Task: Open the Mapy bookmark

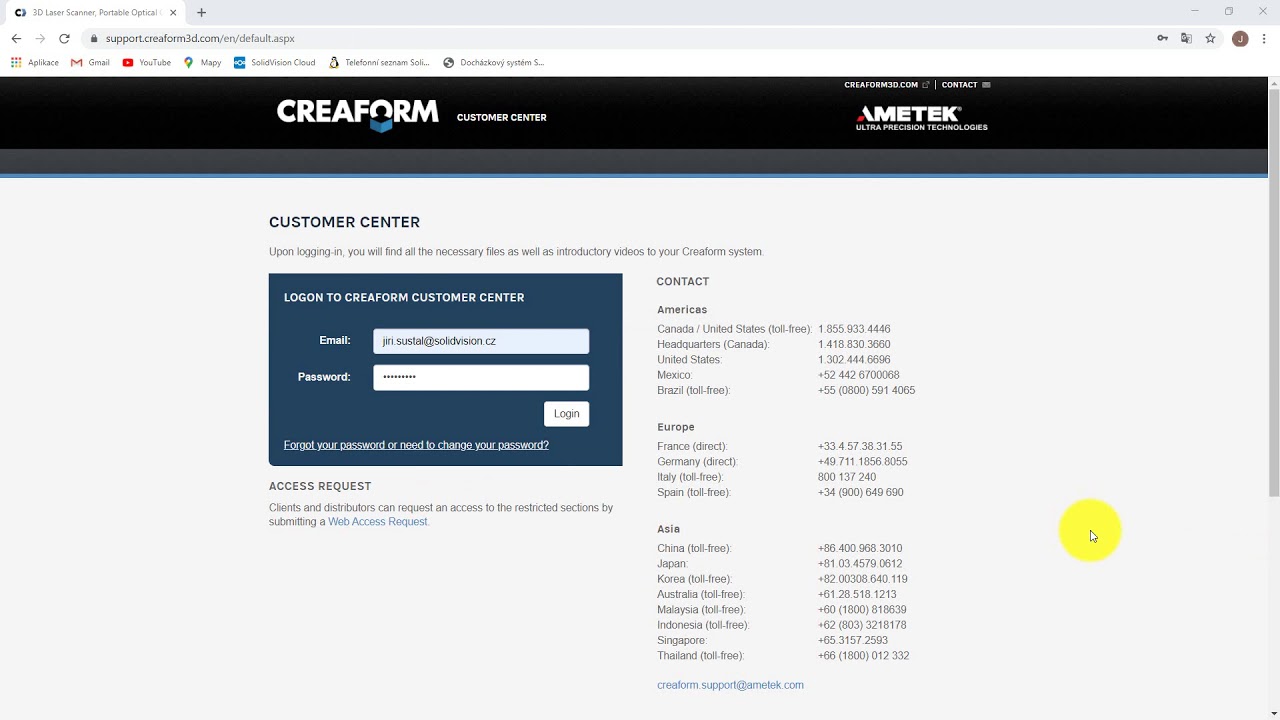Action: [x=202, y=62]
